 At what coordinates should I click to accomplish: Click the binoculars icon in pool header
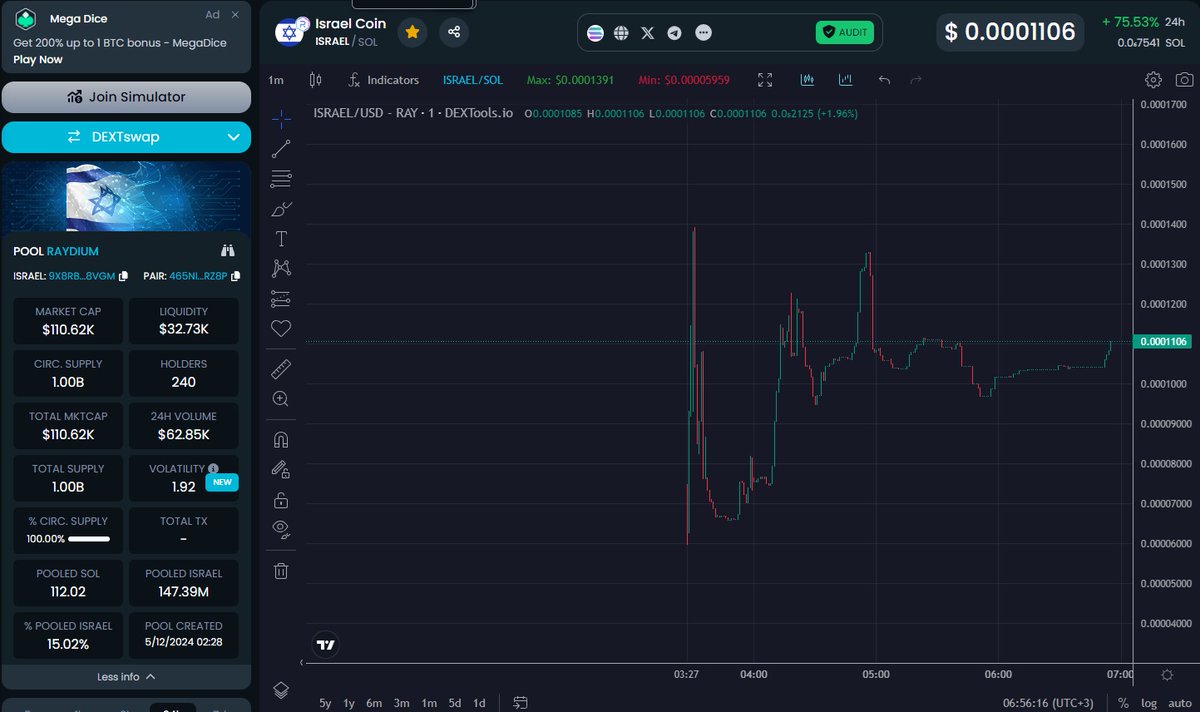[x=228, y=251]
